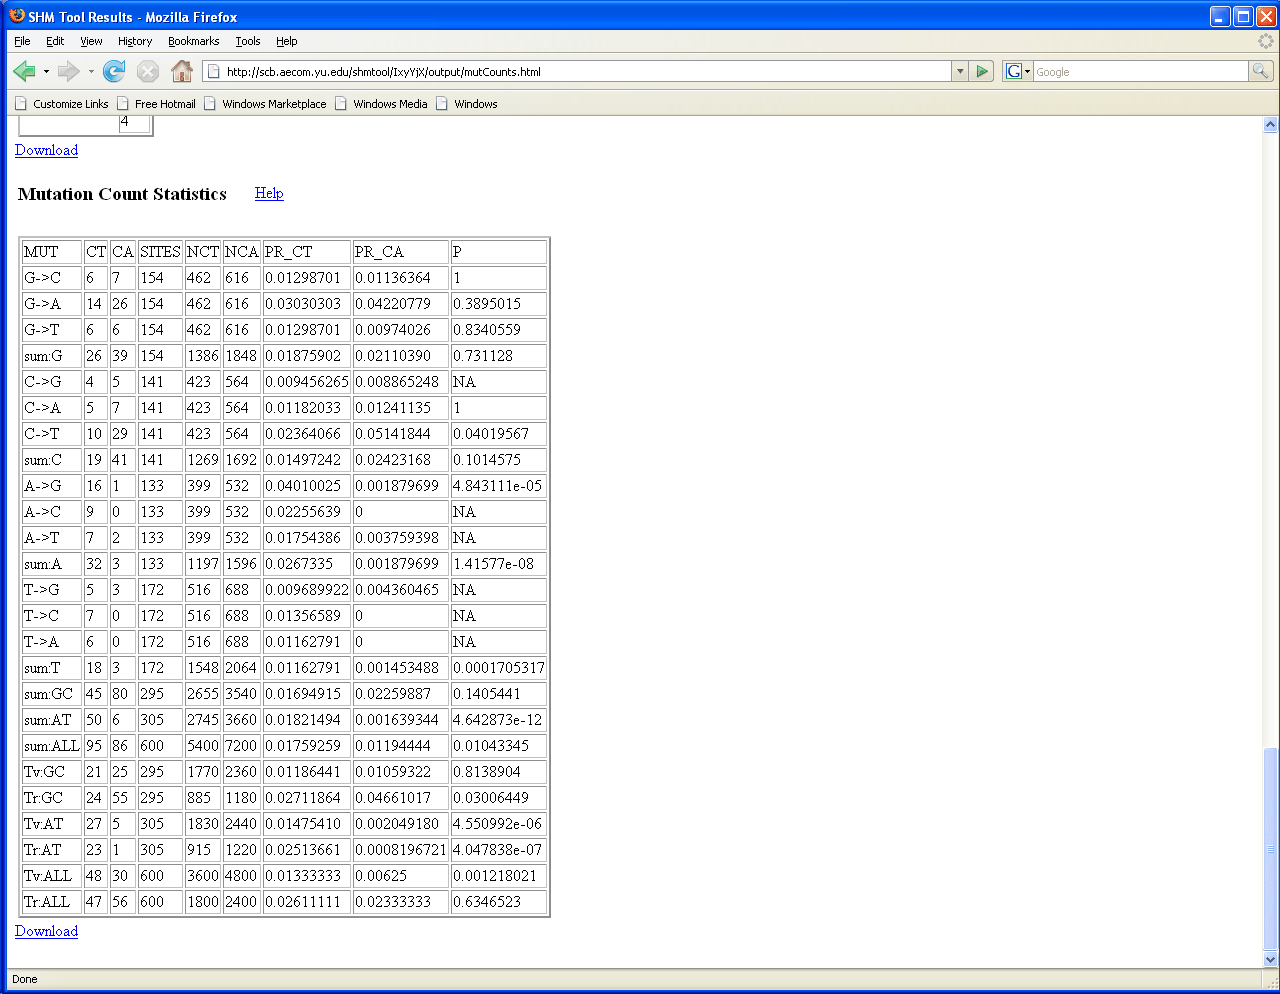Open the Bookmarks menu
The height and width of the screenshot is (994, 1280).
pyautogui.click(x=193, y=41)
